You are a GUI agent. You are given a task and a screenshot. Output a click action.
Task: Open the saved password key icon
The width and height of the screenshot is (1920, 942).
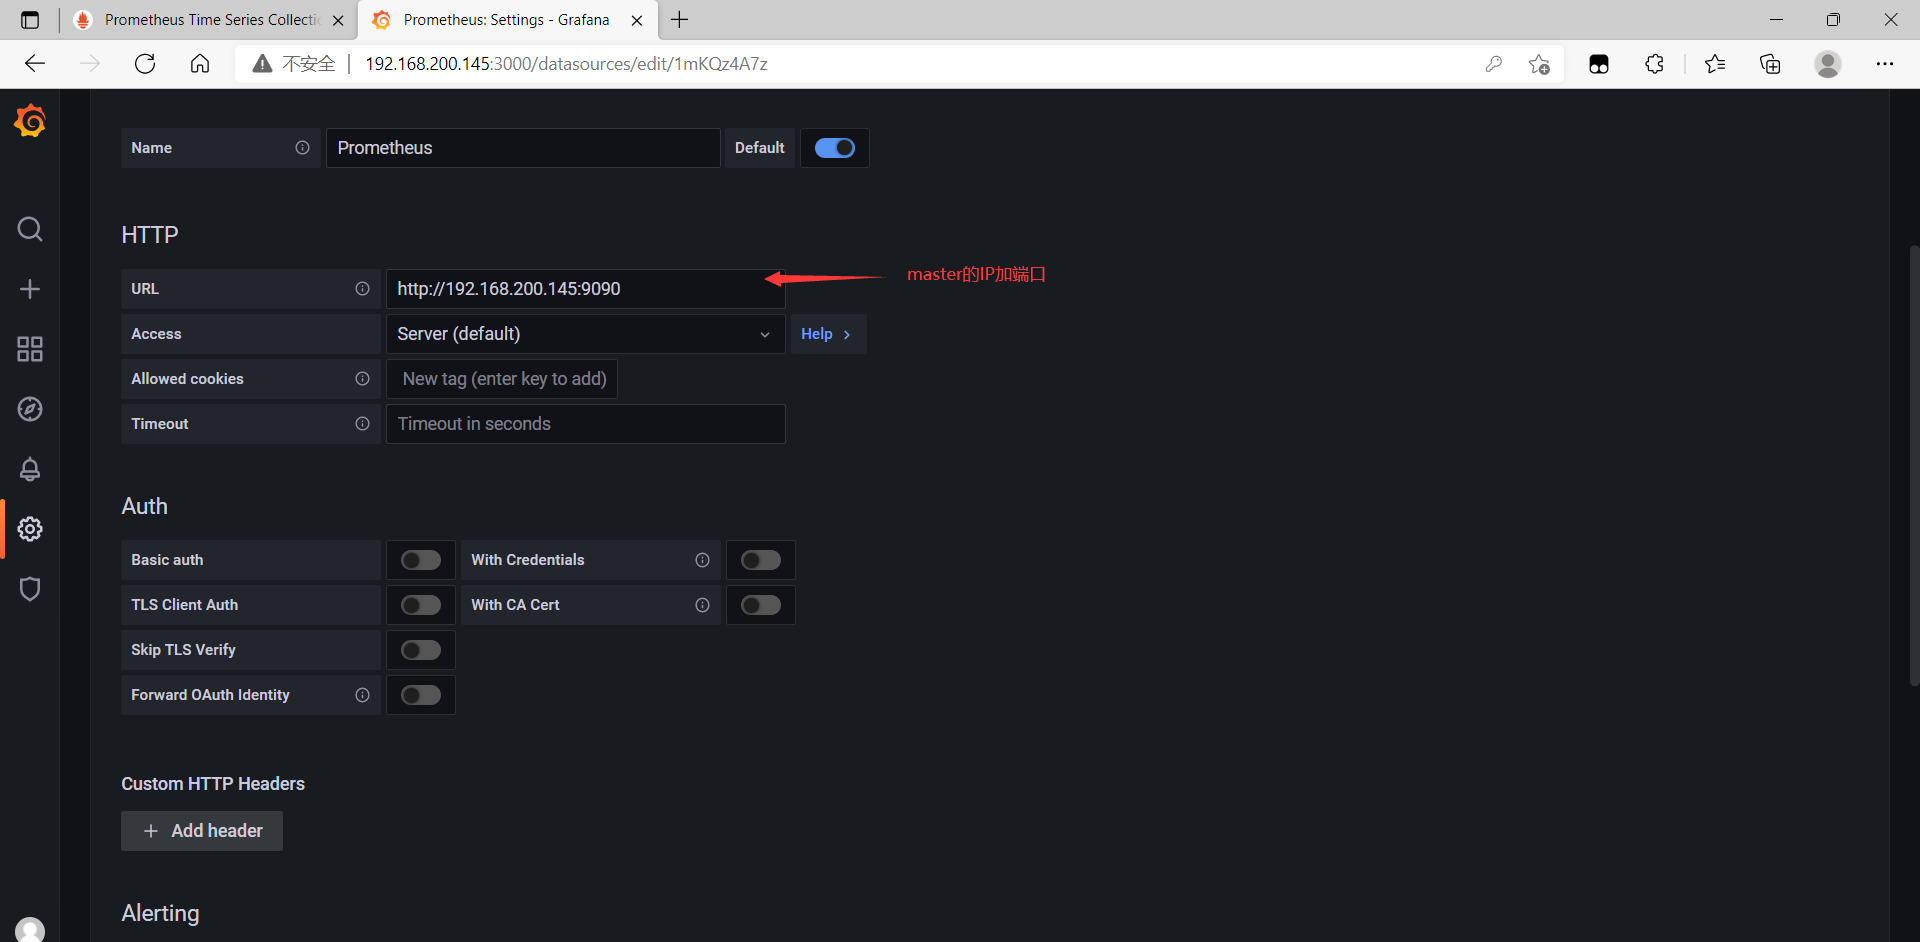click(1493, 64)
